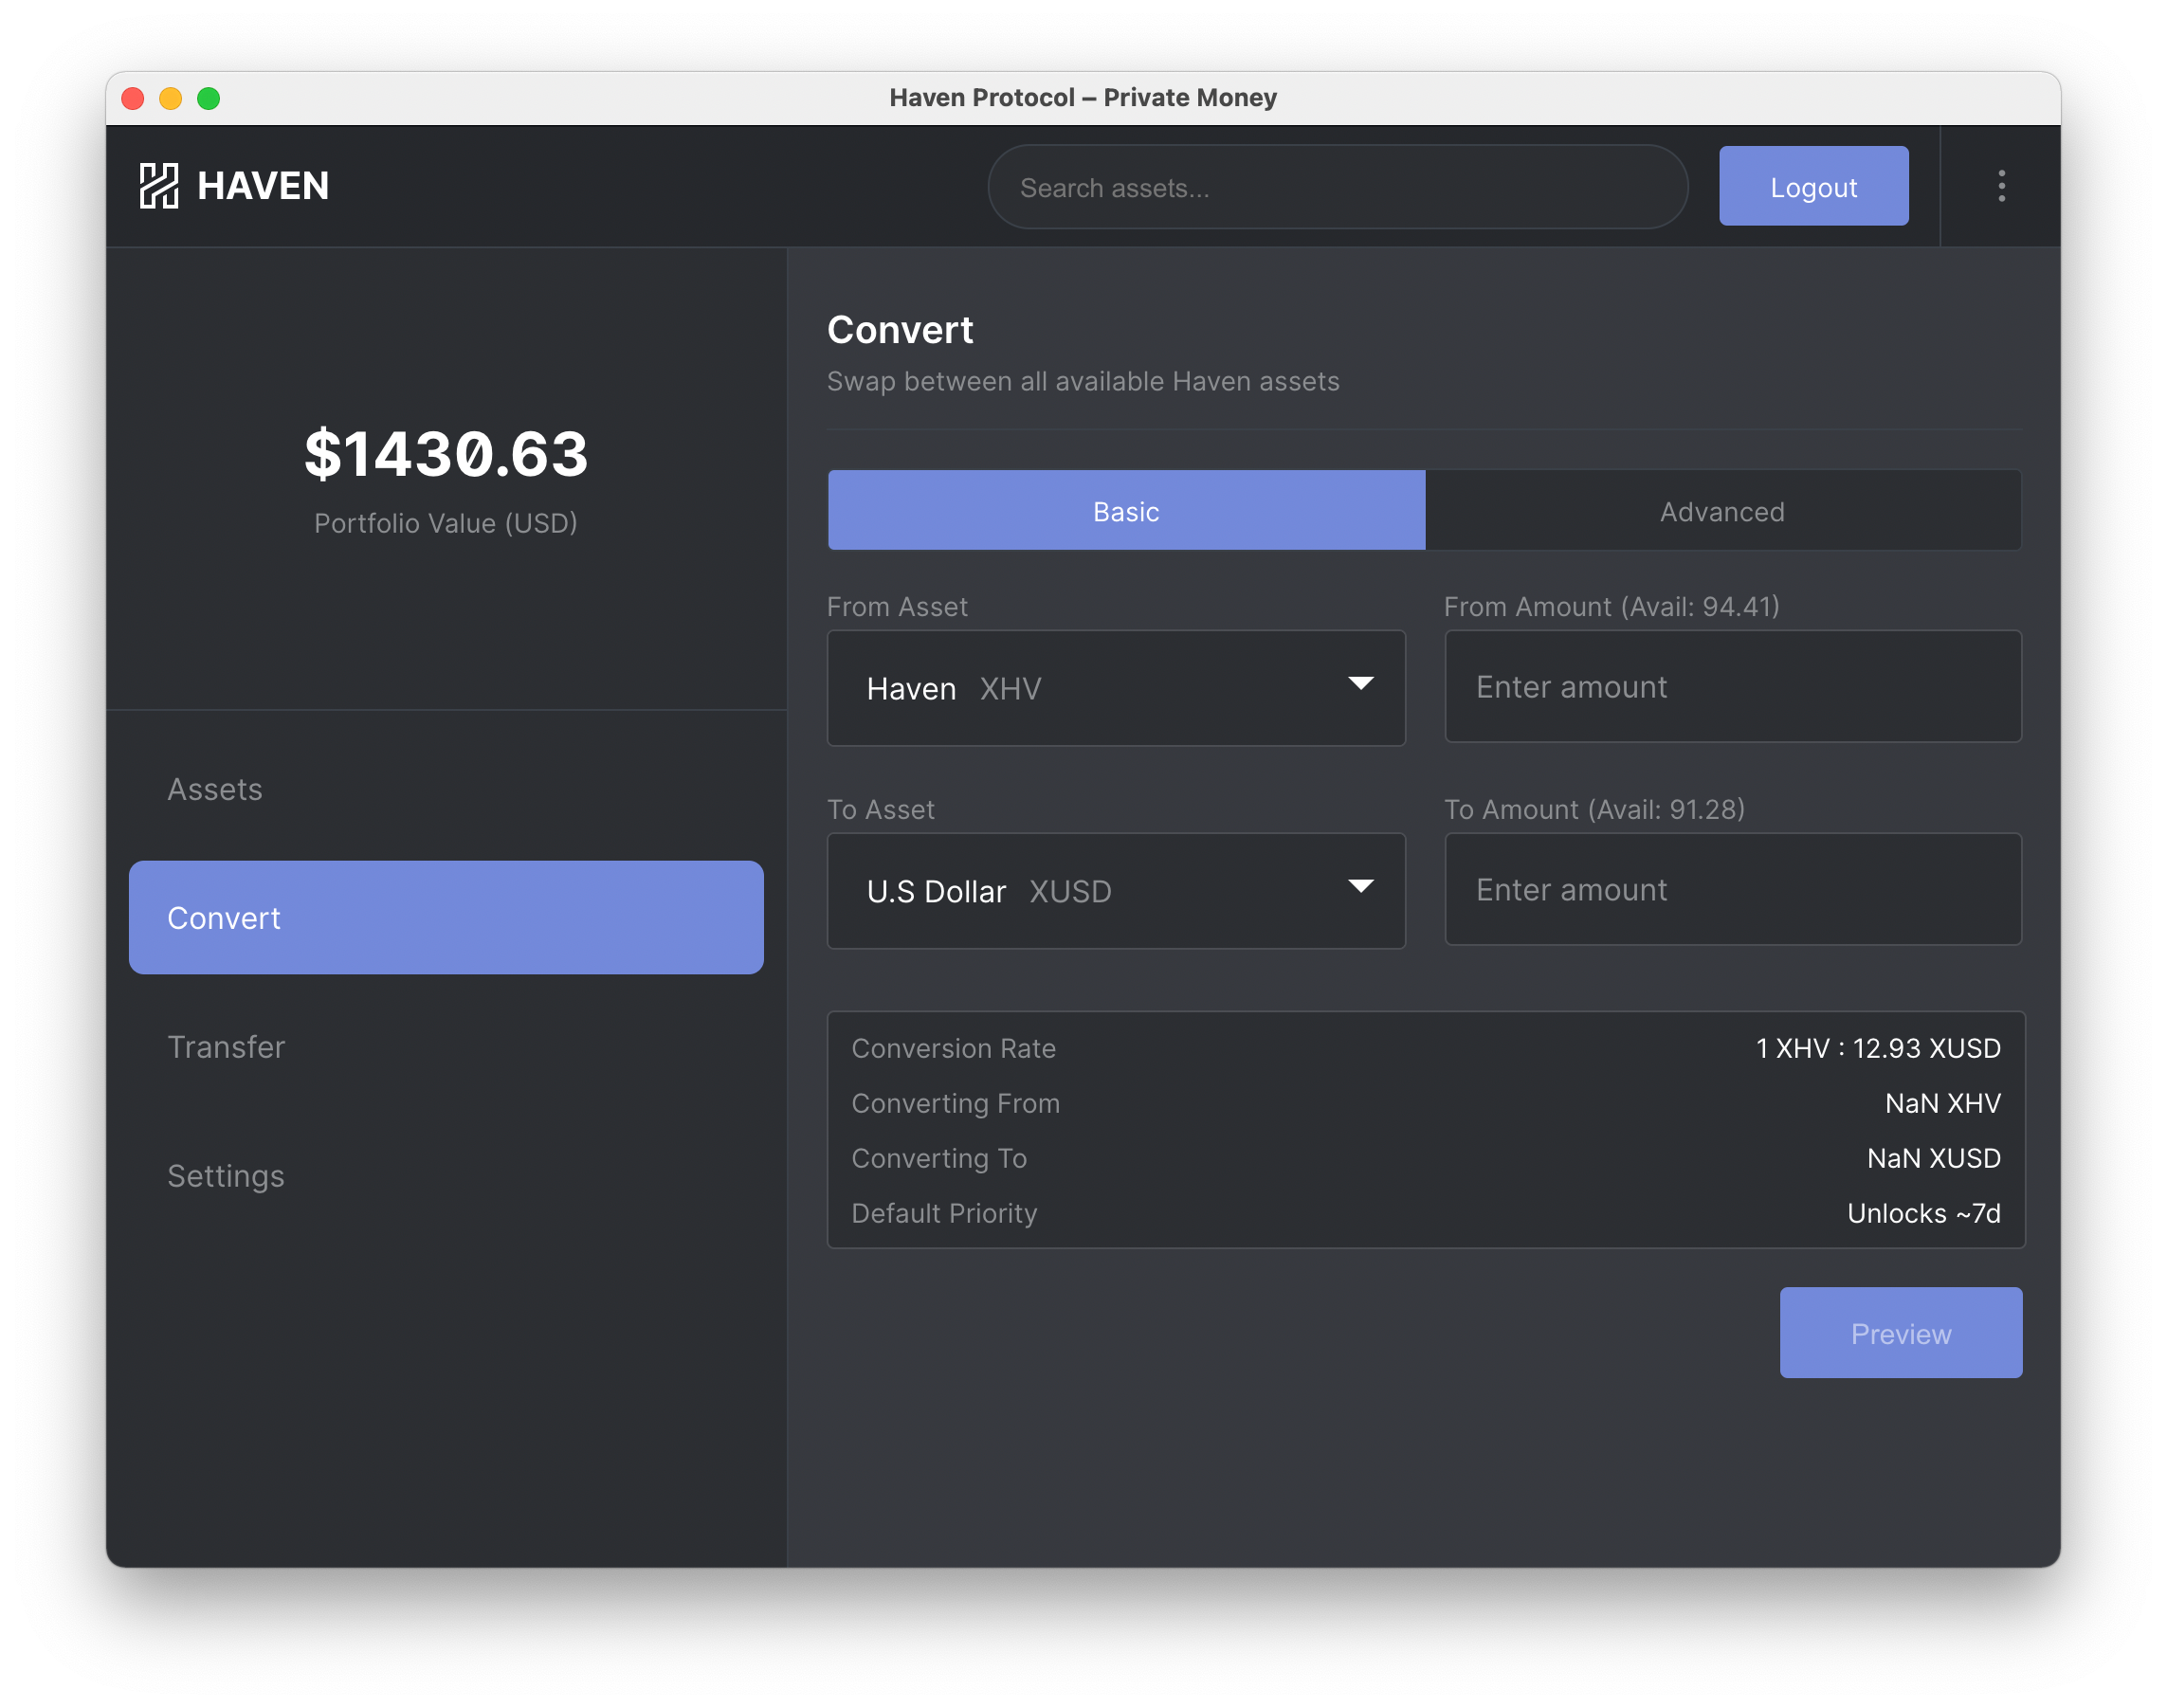Focus the Search assets field
The height and width of the screenshot is (1708, 2167).
tap(1338, 187)
